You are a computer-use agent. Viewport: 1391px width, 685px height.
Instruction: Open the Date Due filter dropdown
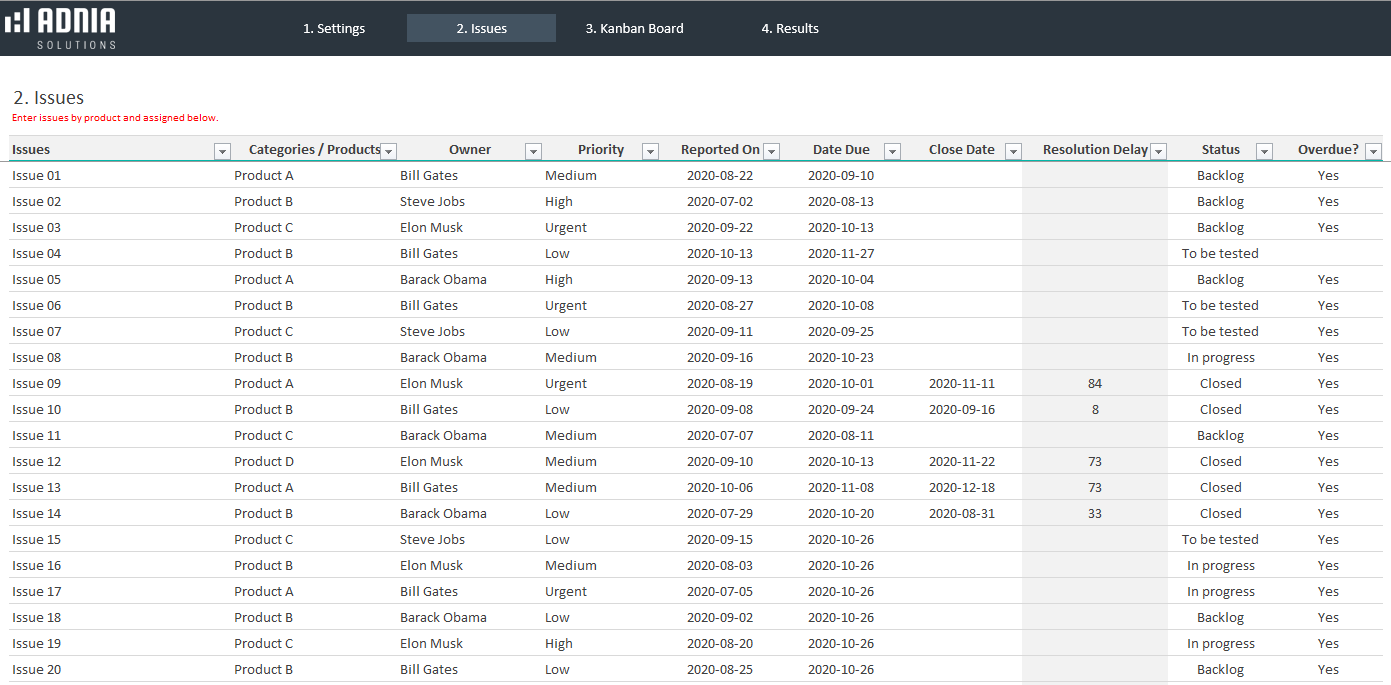[892, 151]
